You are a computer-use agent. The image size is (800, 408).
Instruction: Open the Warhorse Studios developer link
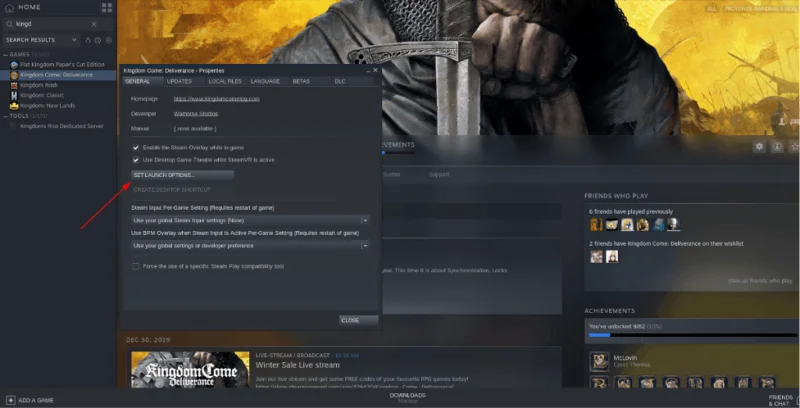(196, 114)
